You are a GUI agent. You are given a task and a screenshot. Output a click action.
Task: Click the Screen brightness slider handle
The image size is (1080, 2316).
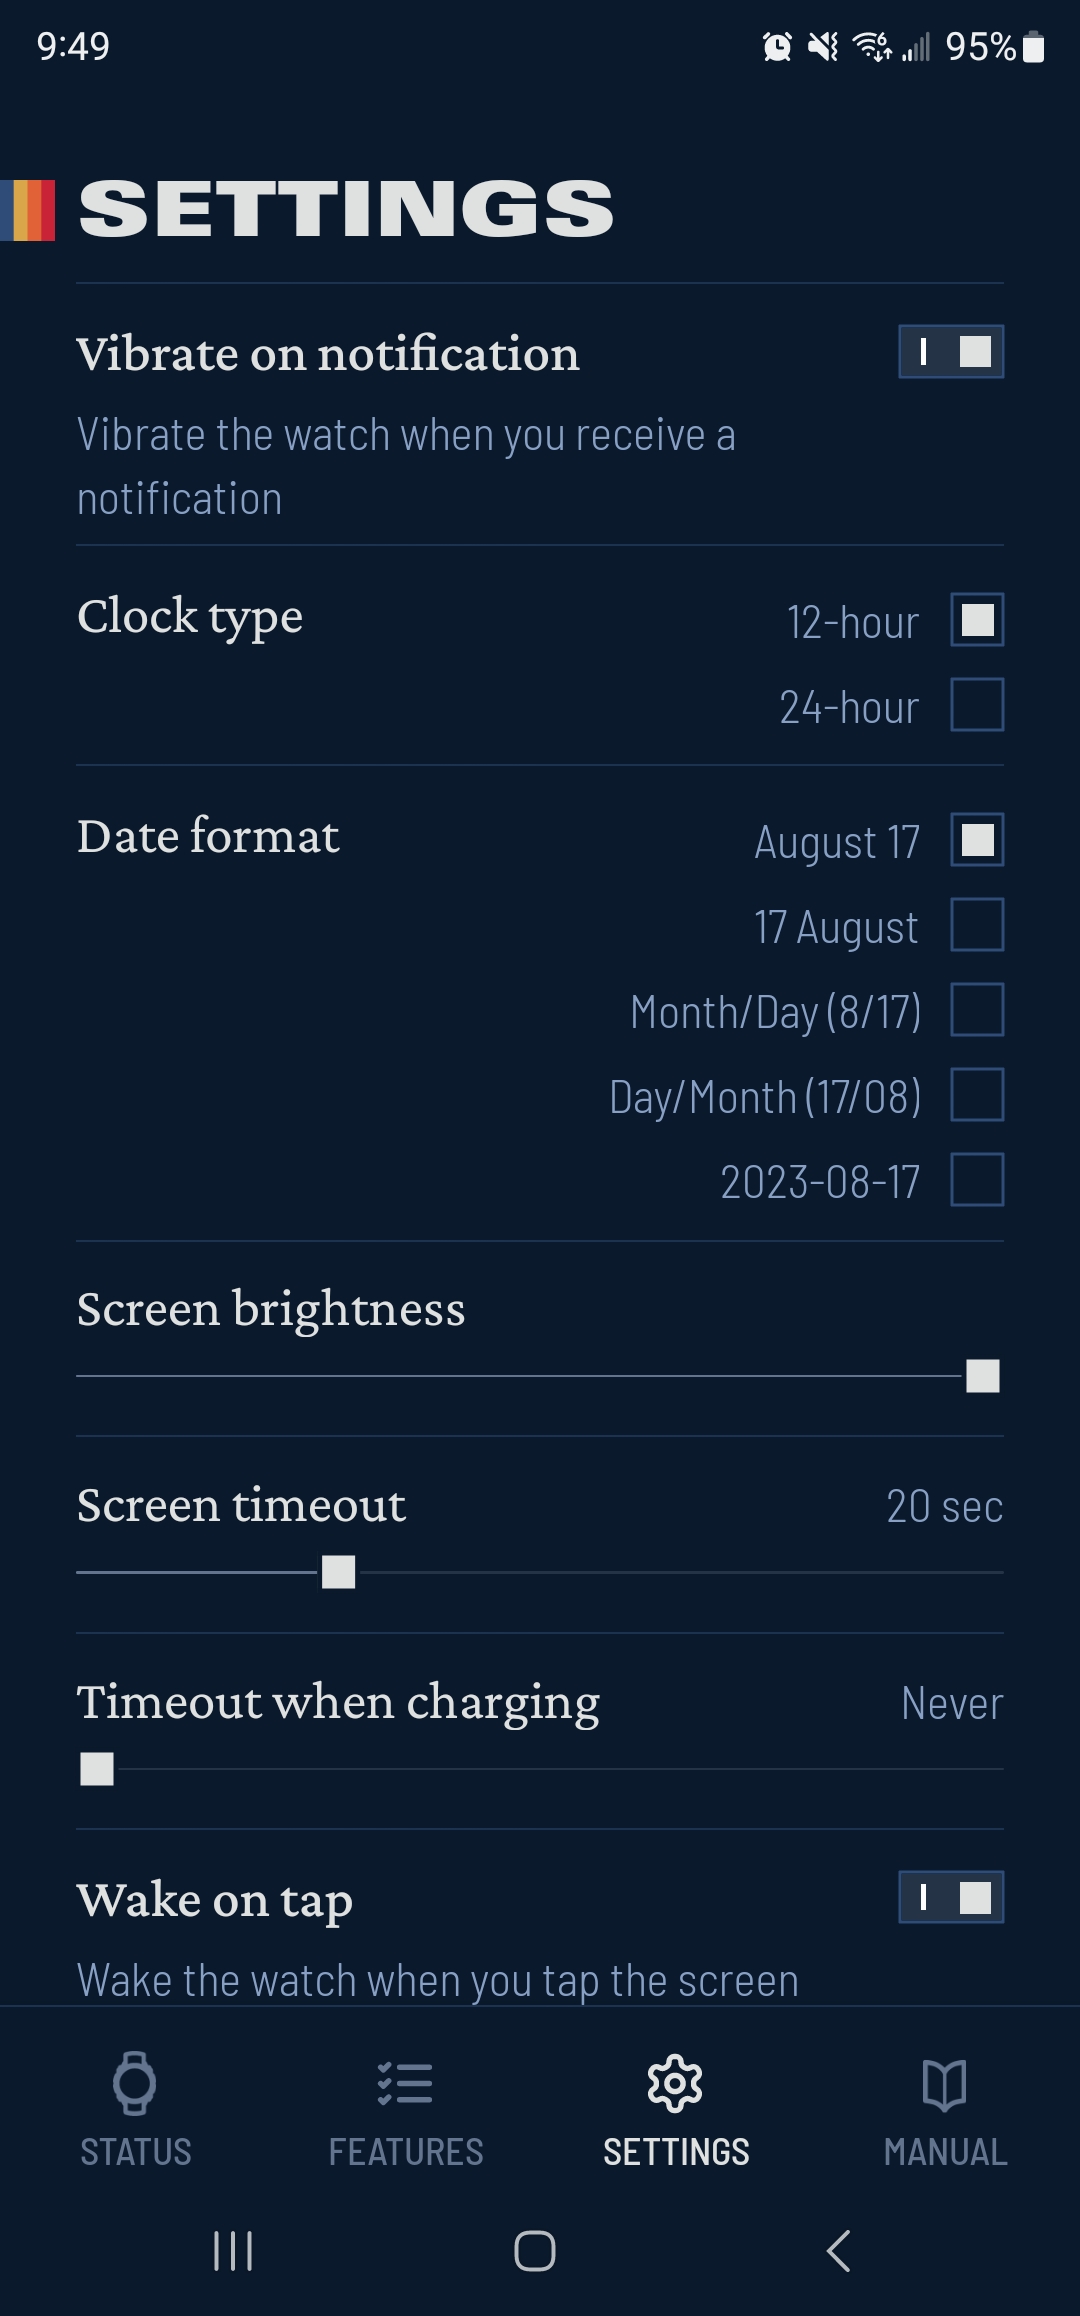click(x=983, y=1376)
